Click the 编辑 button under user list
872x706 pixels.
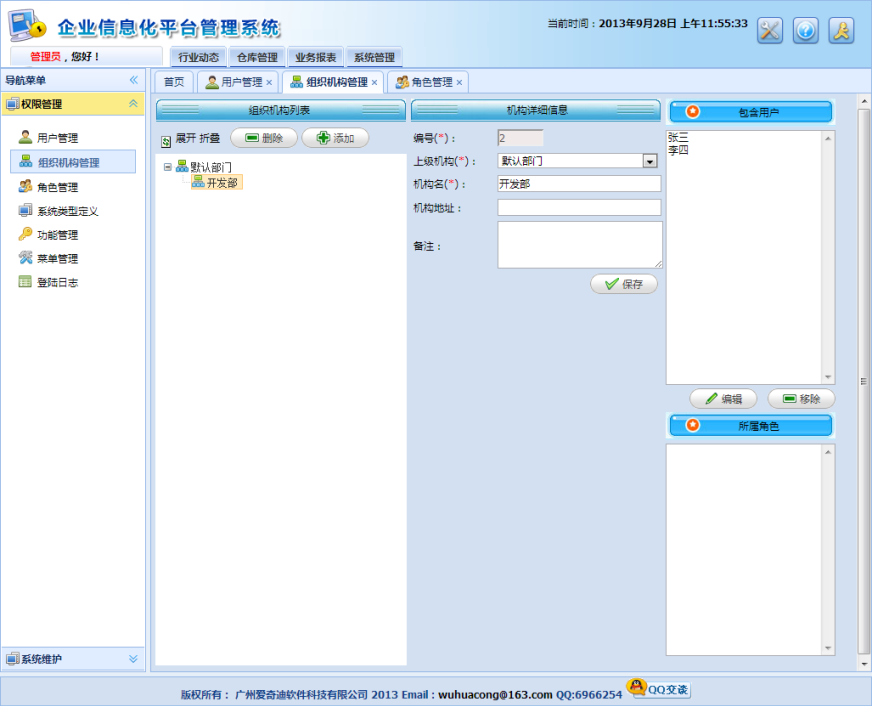724,399
